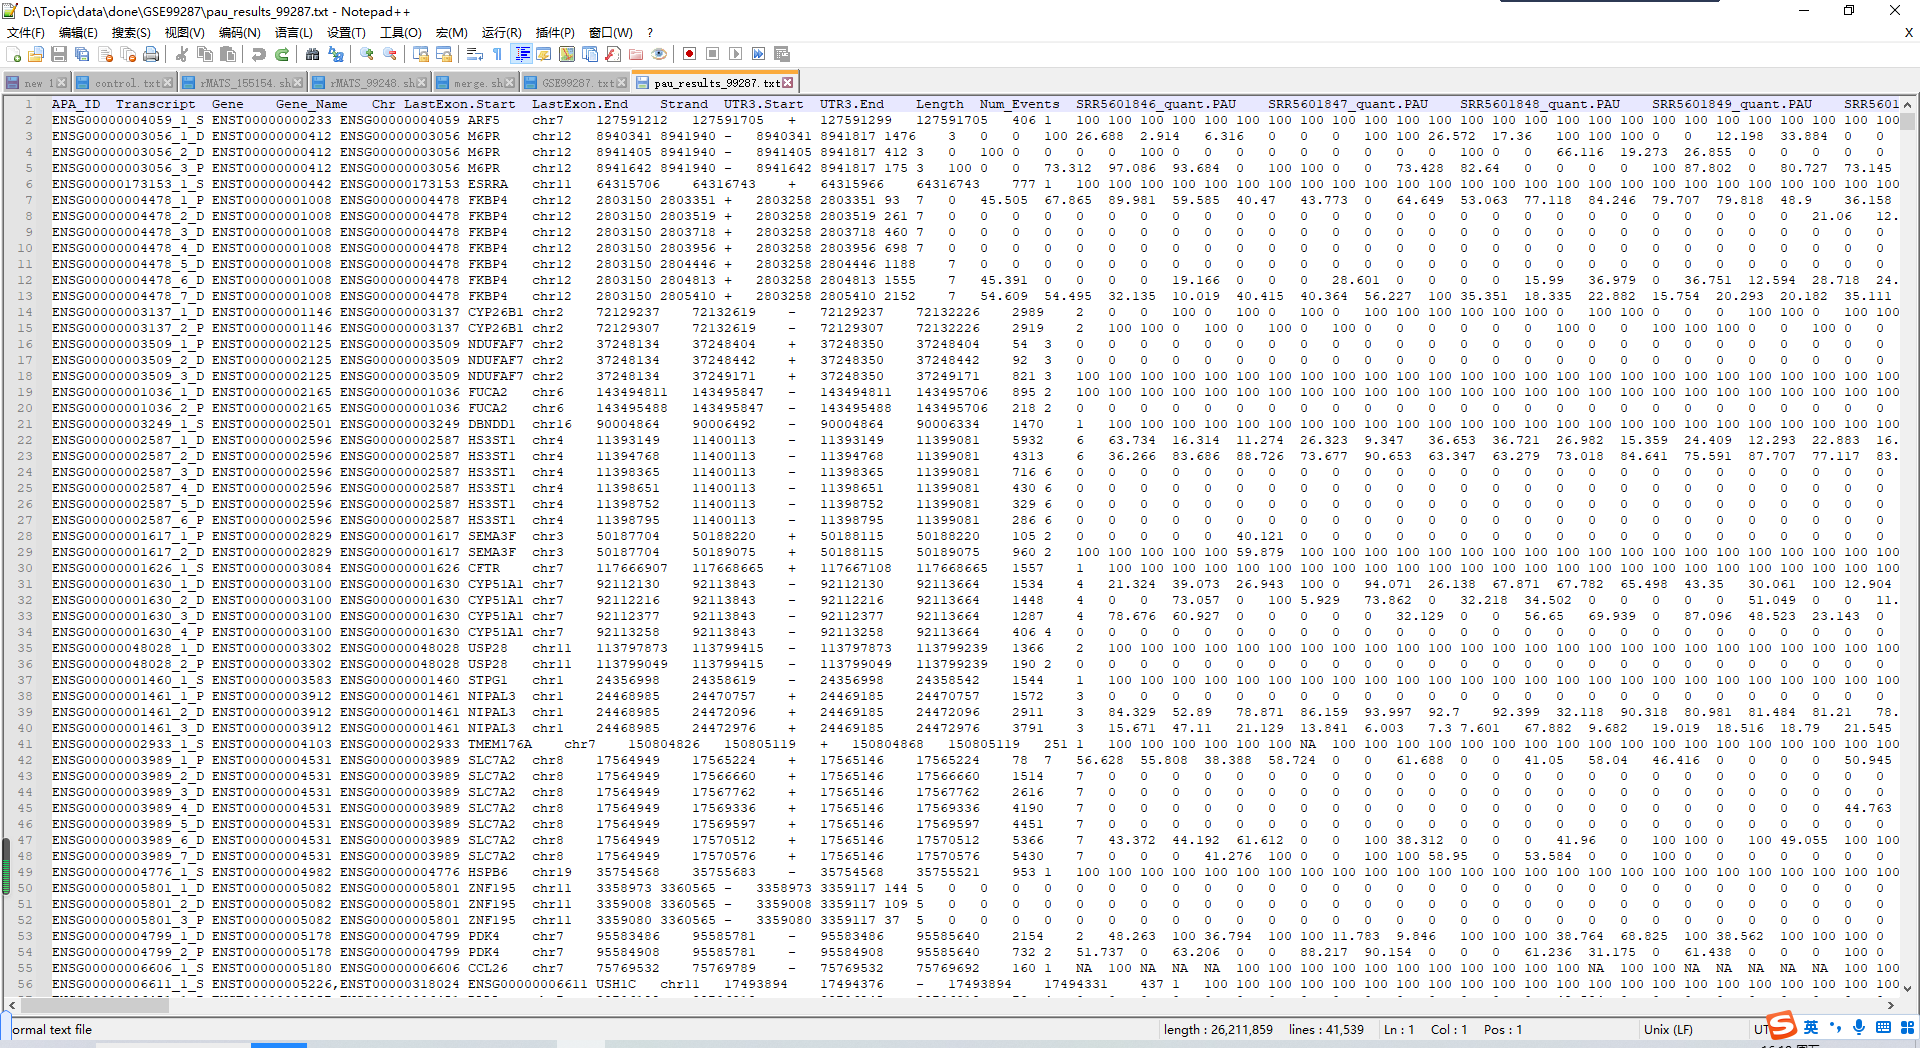Click the horizontal scrollbar thumb
This screenshot has height=1048, width=1920.
94,1006
